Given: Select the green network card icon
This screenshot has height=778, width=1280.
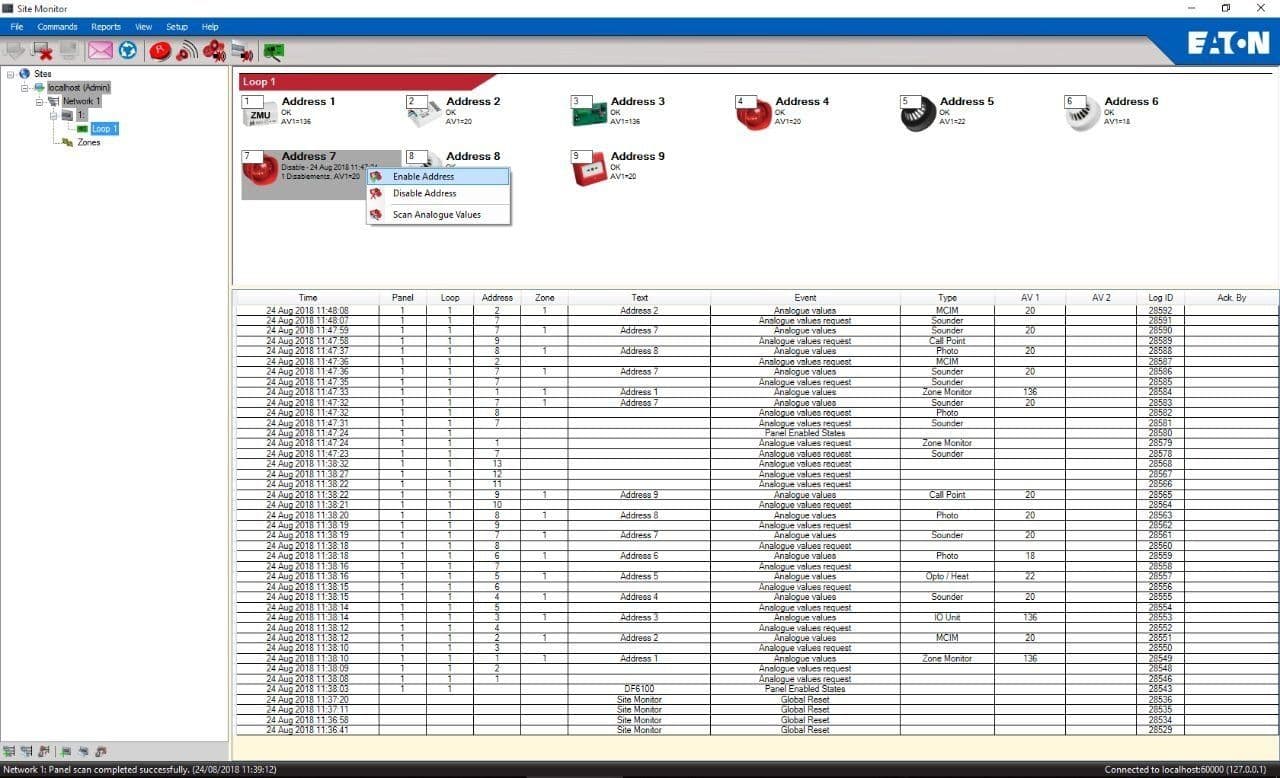Looking at the screenshot, I should (272, 50).
